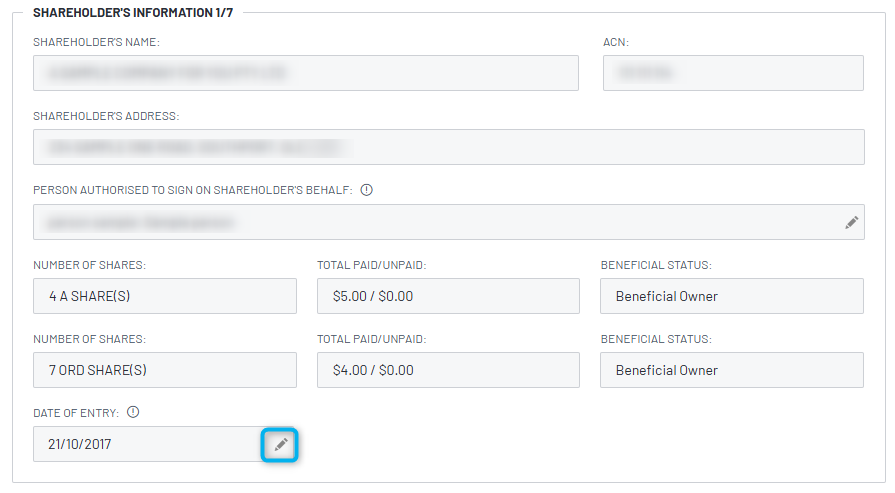Image resolution: width=895 pixels, height=493 pixels.
Task: Click the Shareholder's Name label
Action: point(96,42)
